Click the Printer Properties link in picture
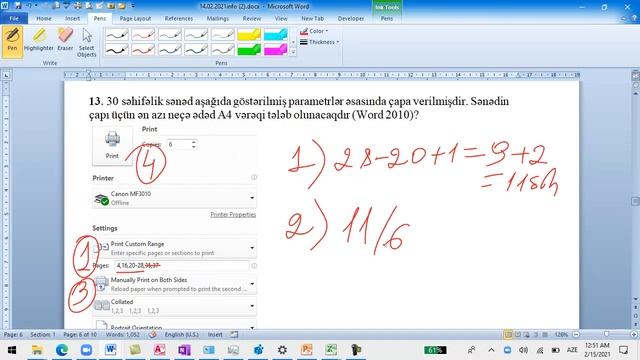This screenshot has height=360, width=640. pos(233,215)
